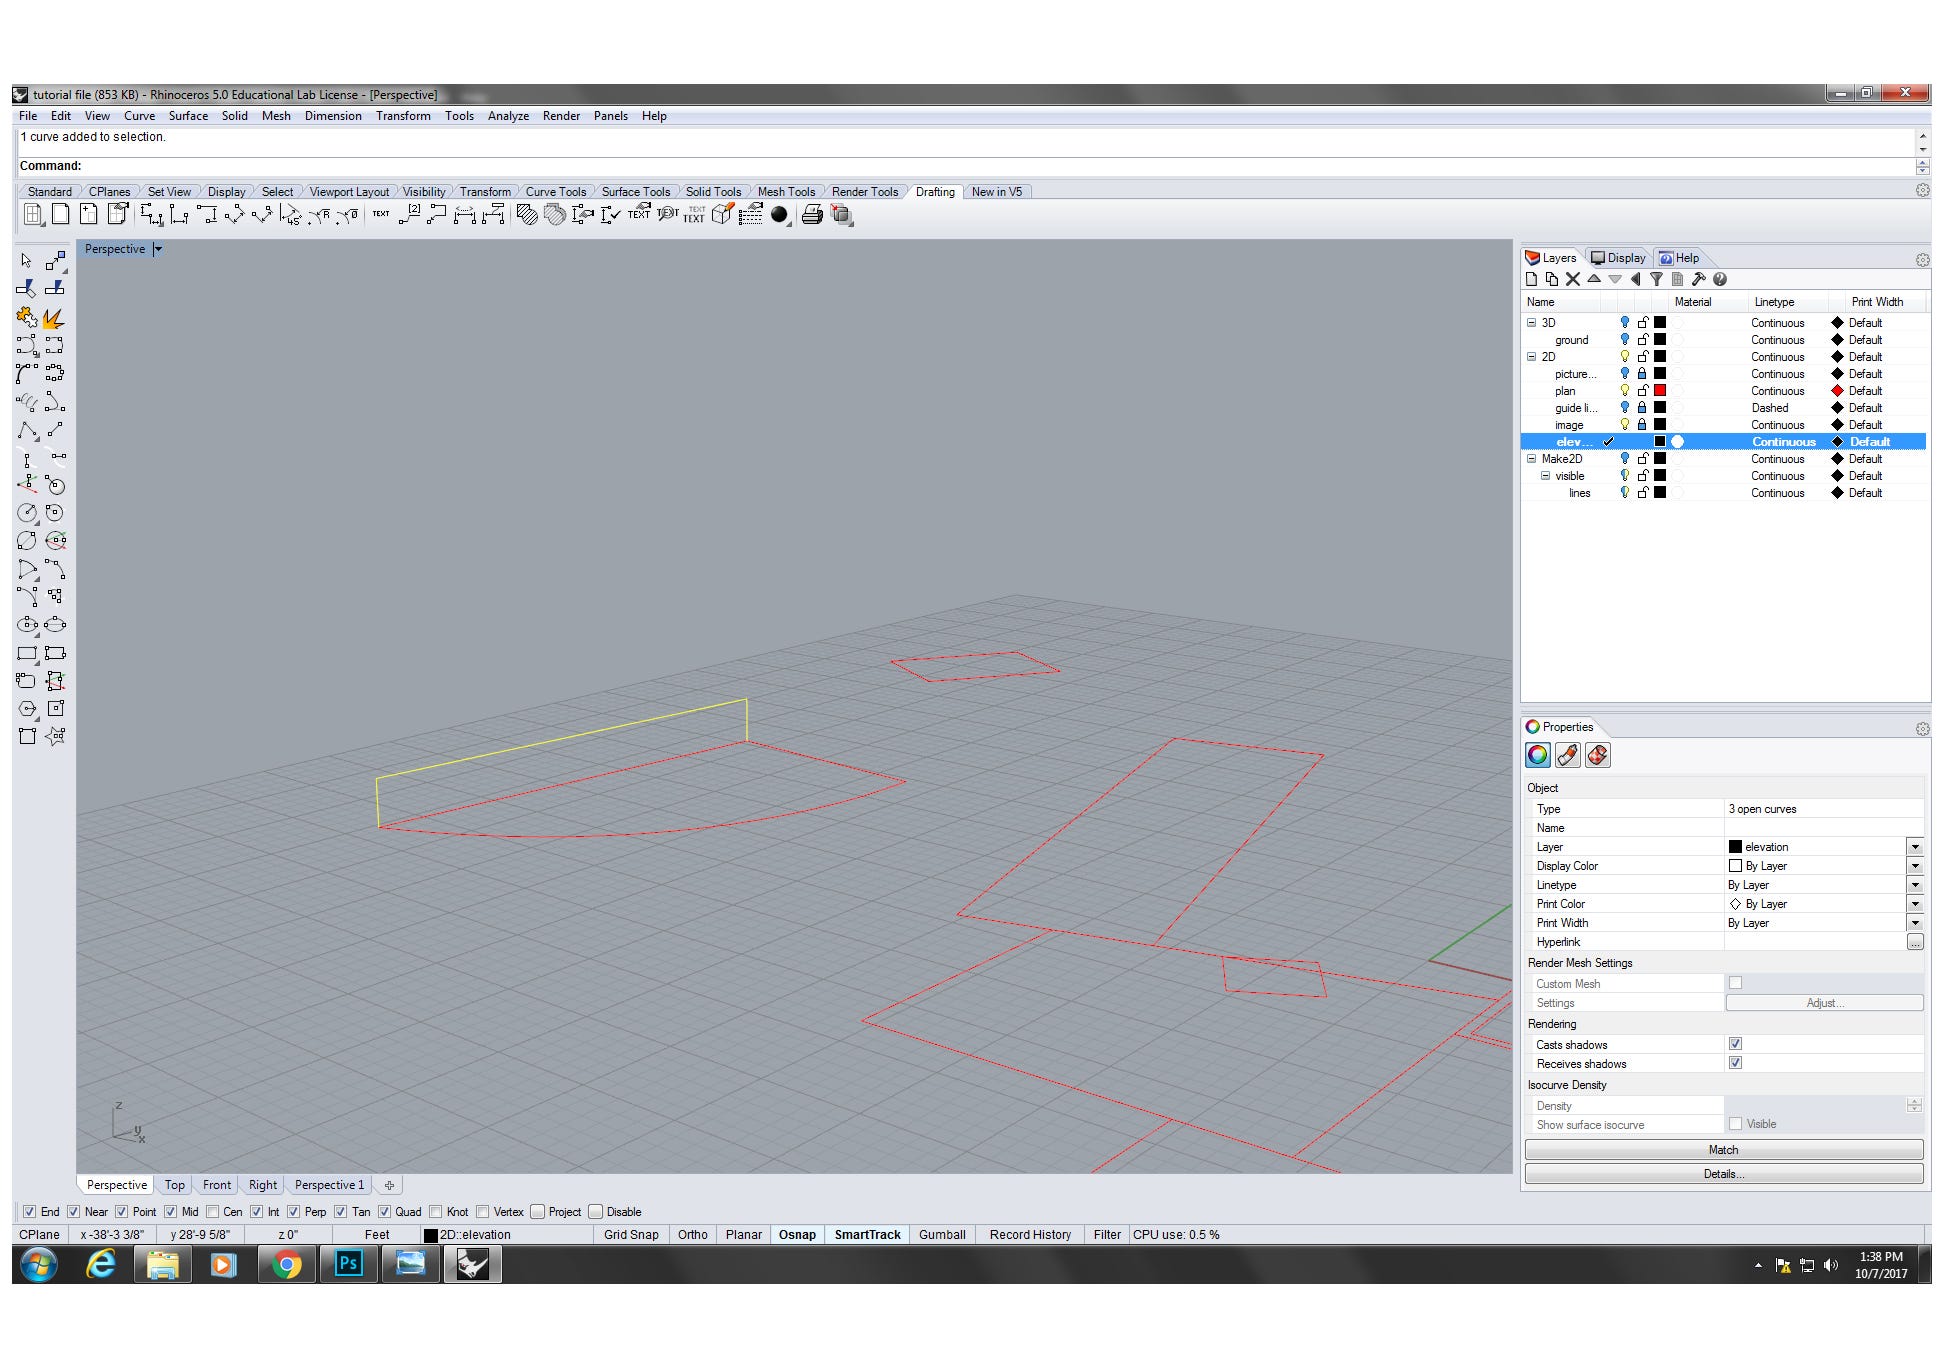This screenshot has width=1944, height=1368.
Task: Click the delete layer X icon
Action: tap(1573, 280)
